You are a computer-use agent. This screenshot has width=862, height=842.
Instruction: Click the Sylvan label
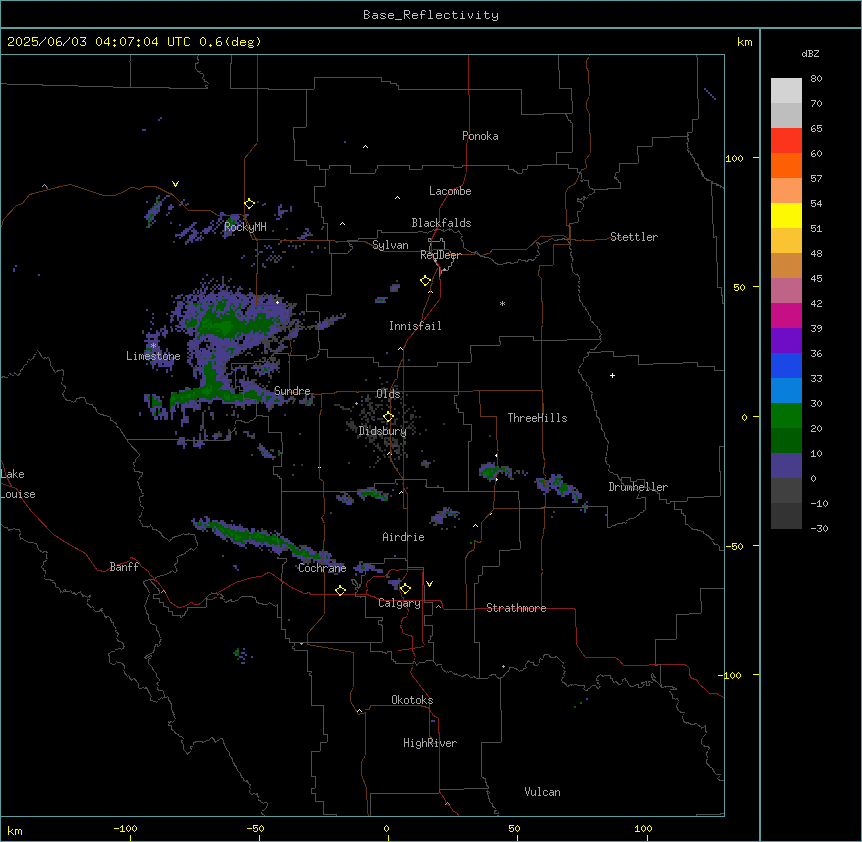pos(390,245)
